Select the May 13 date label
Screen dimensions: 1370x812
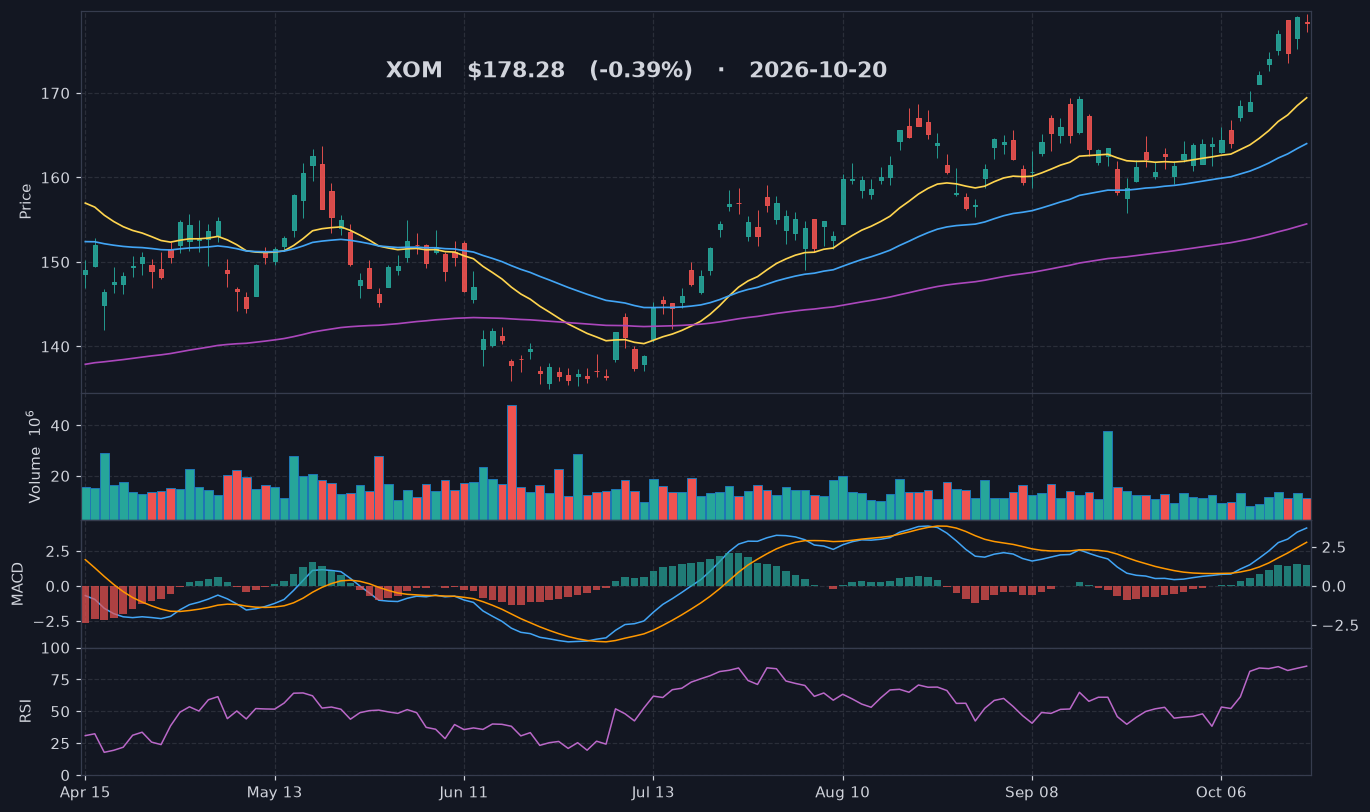pyautogui.click(x=275, y=790)
